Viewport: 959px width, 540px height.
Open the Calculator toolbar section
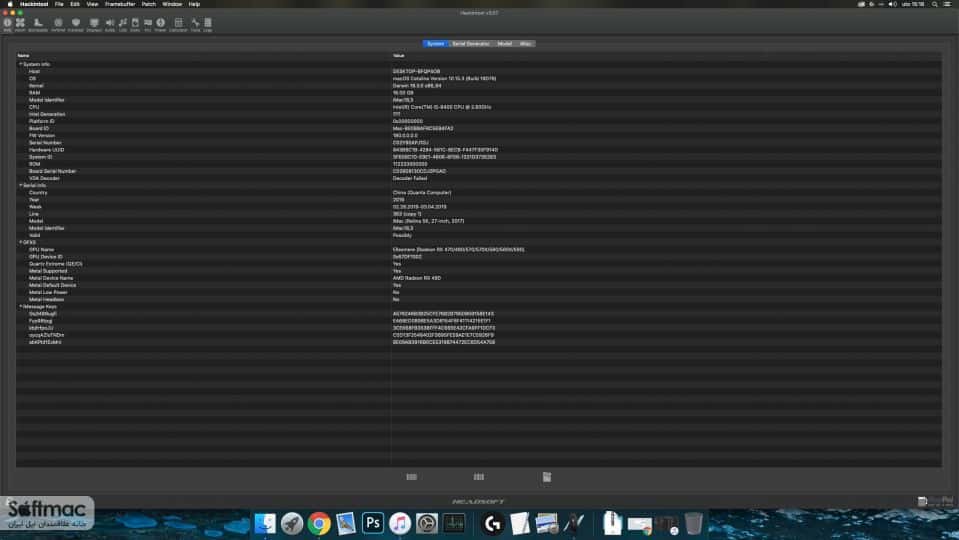[x=178, y=24]
